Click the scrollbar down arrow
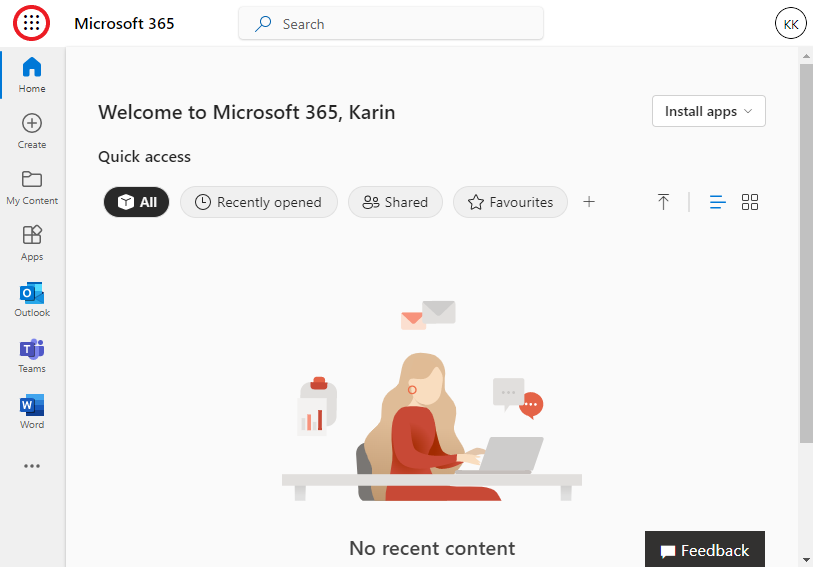Viewport: 813px width, 567px height. [x=806, y=560]
